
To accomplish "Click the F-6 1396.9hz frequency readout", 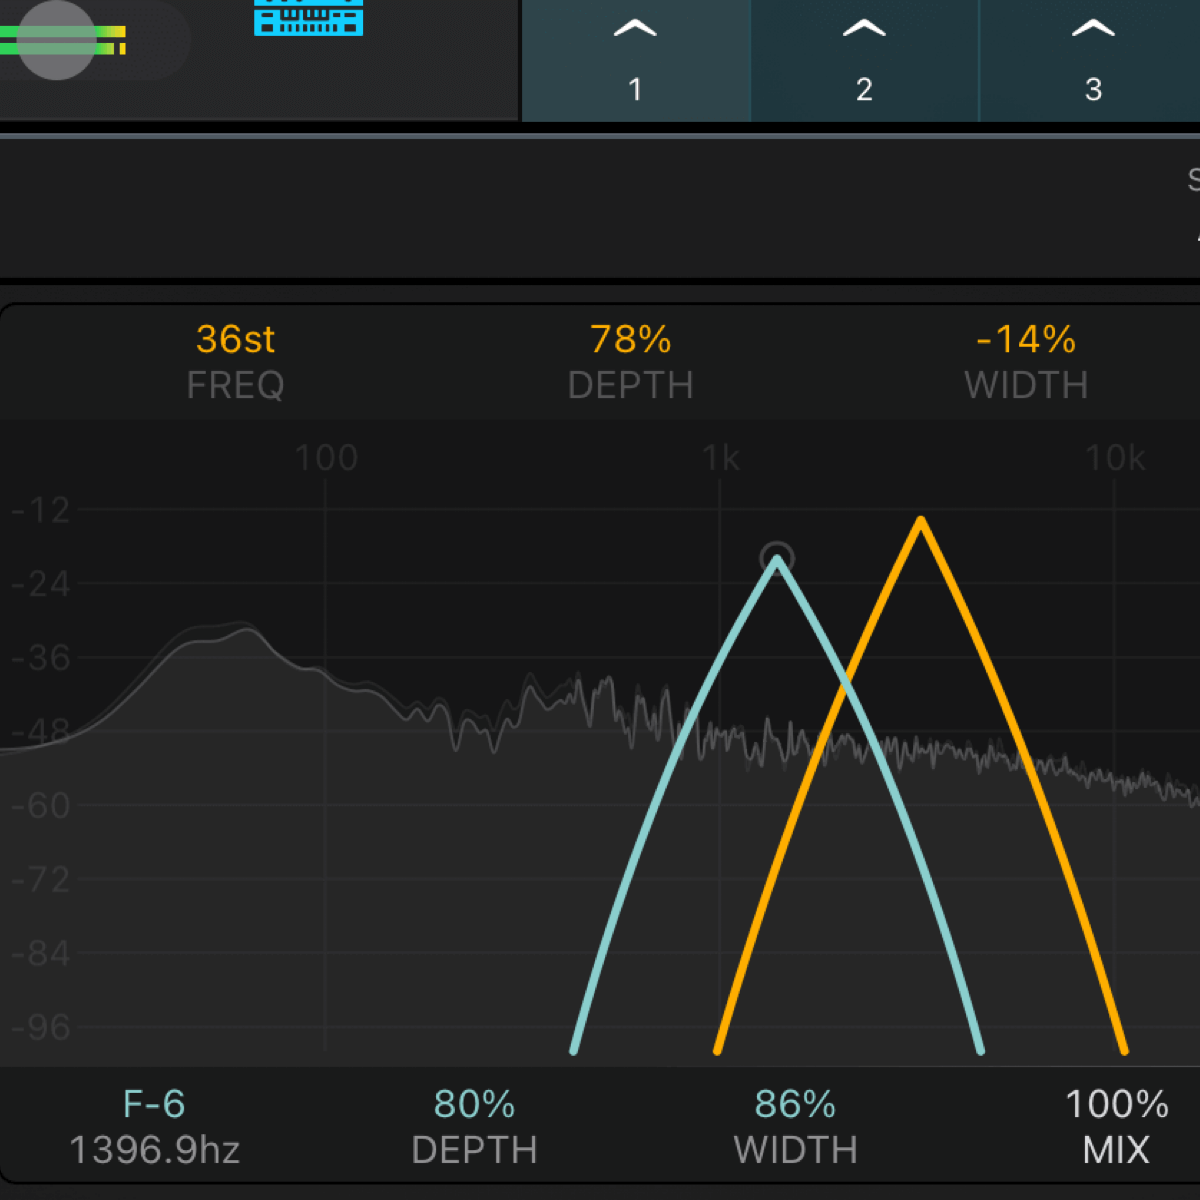I will tap(154, 1127).
